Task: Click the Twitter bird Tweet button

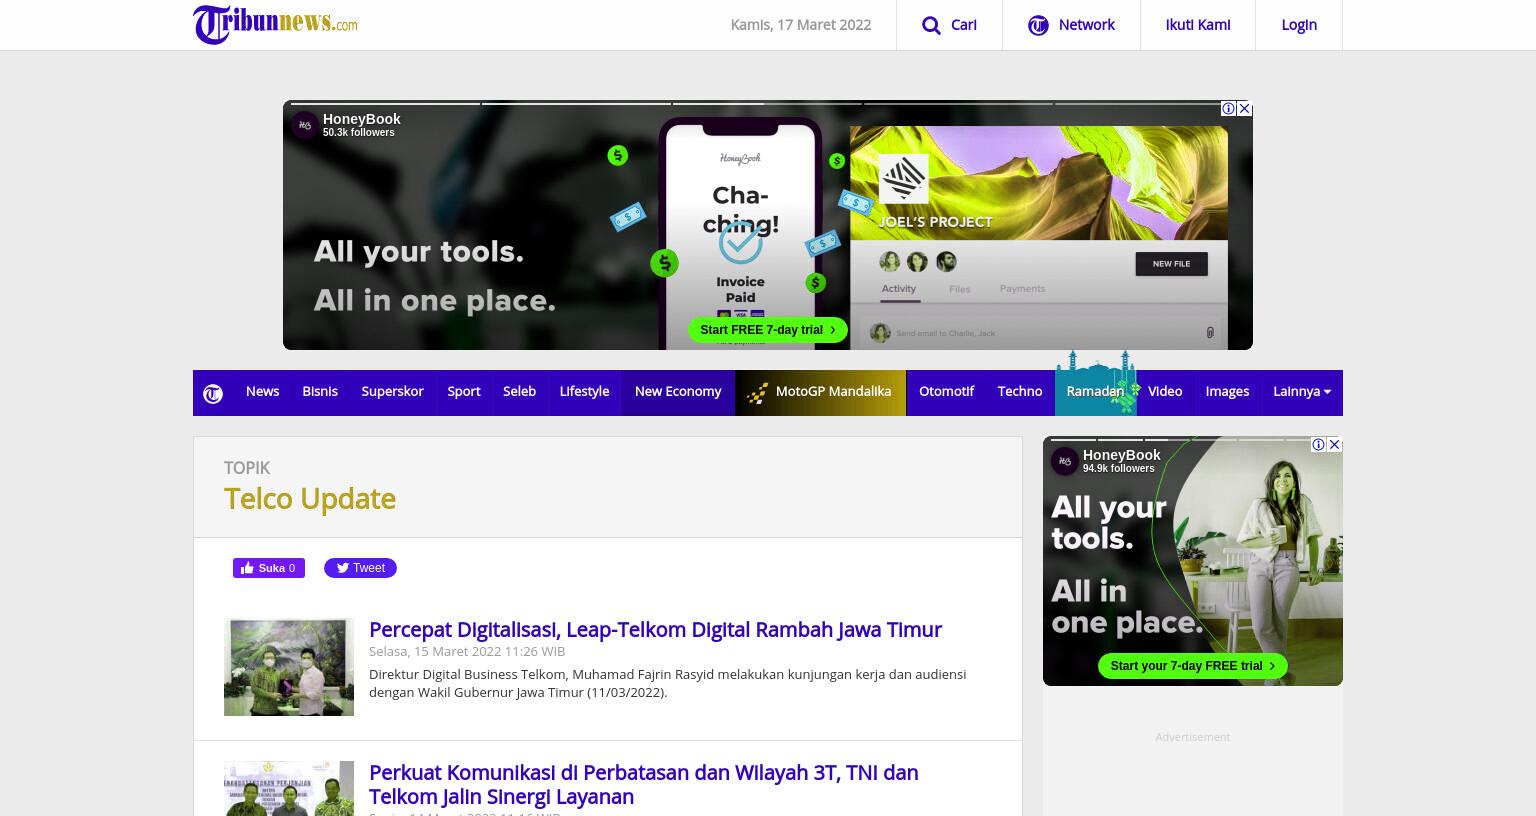Action: click(x=360, y=568)
